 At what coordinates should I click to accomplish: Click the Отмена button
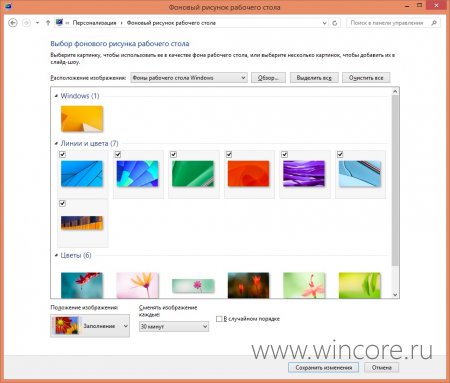click(x=381, y=367)
